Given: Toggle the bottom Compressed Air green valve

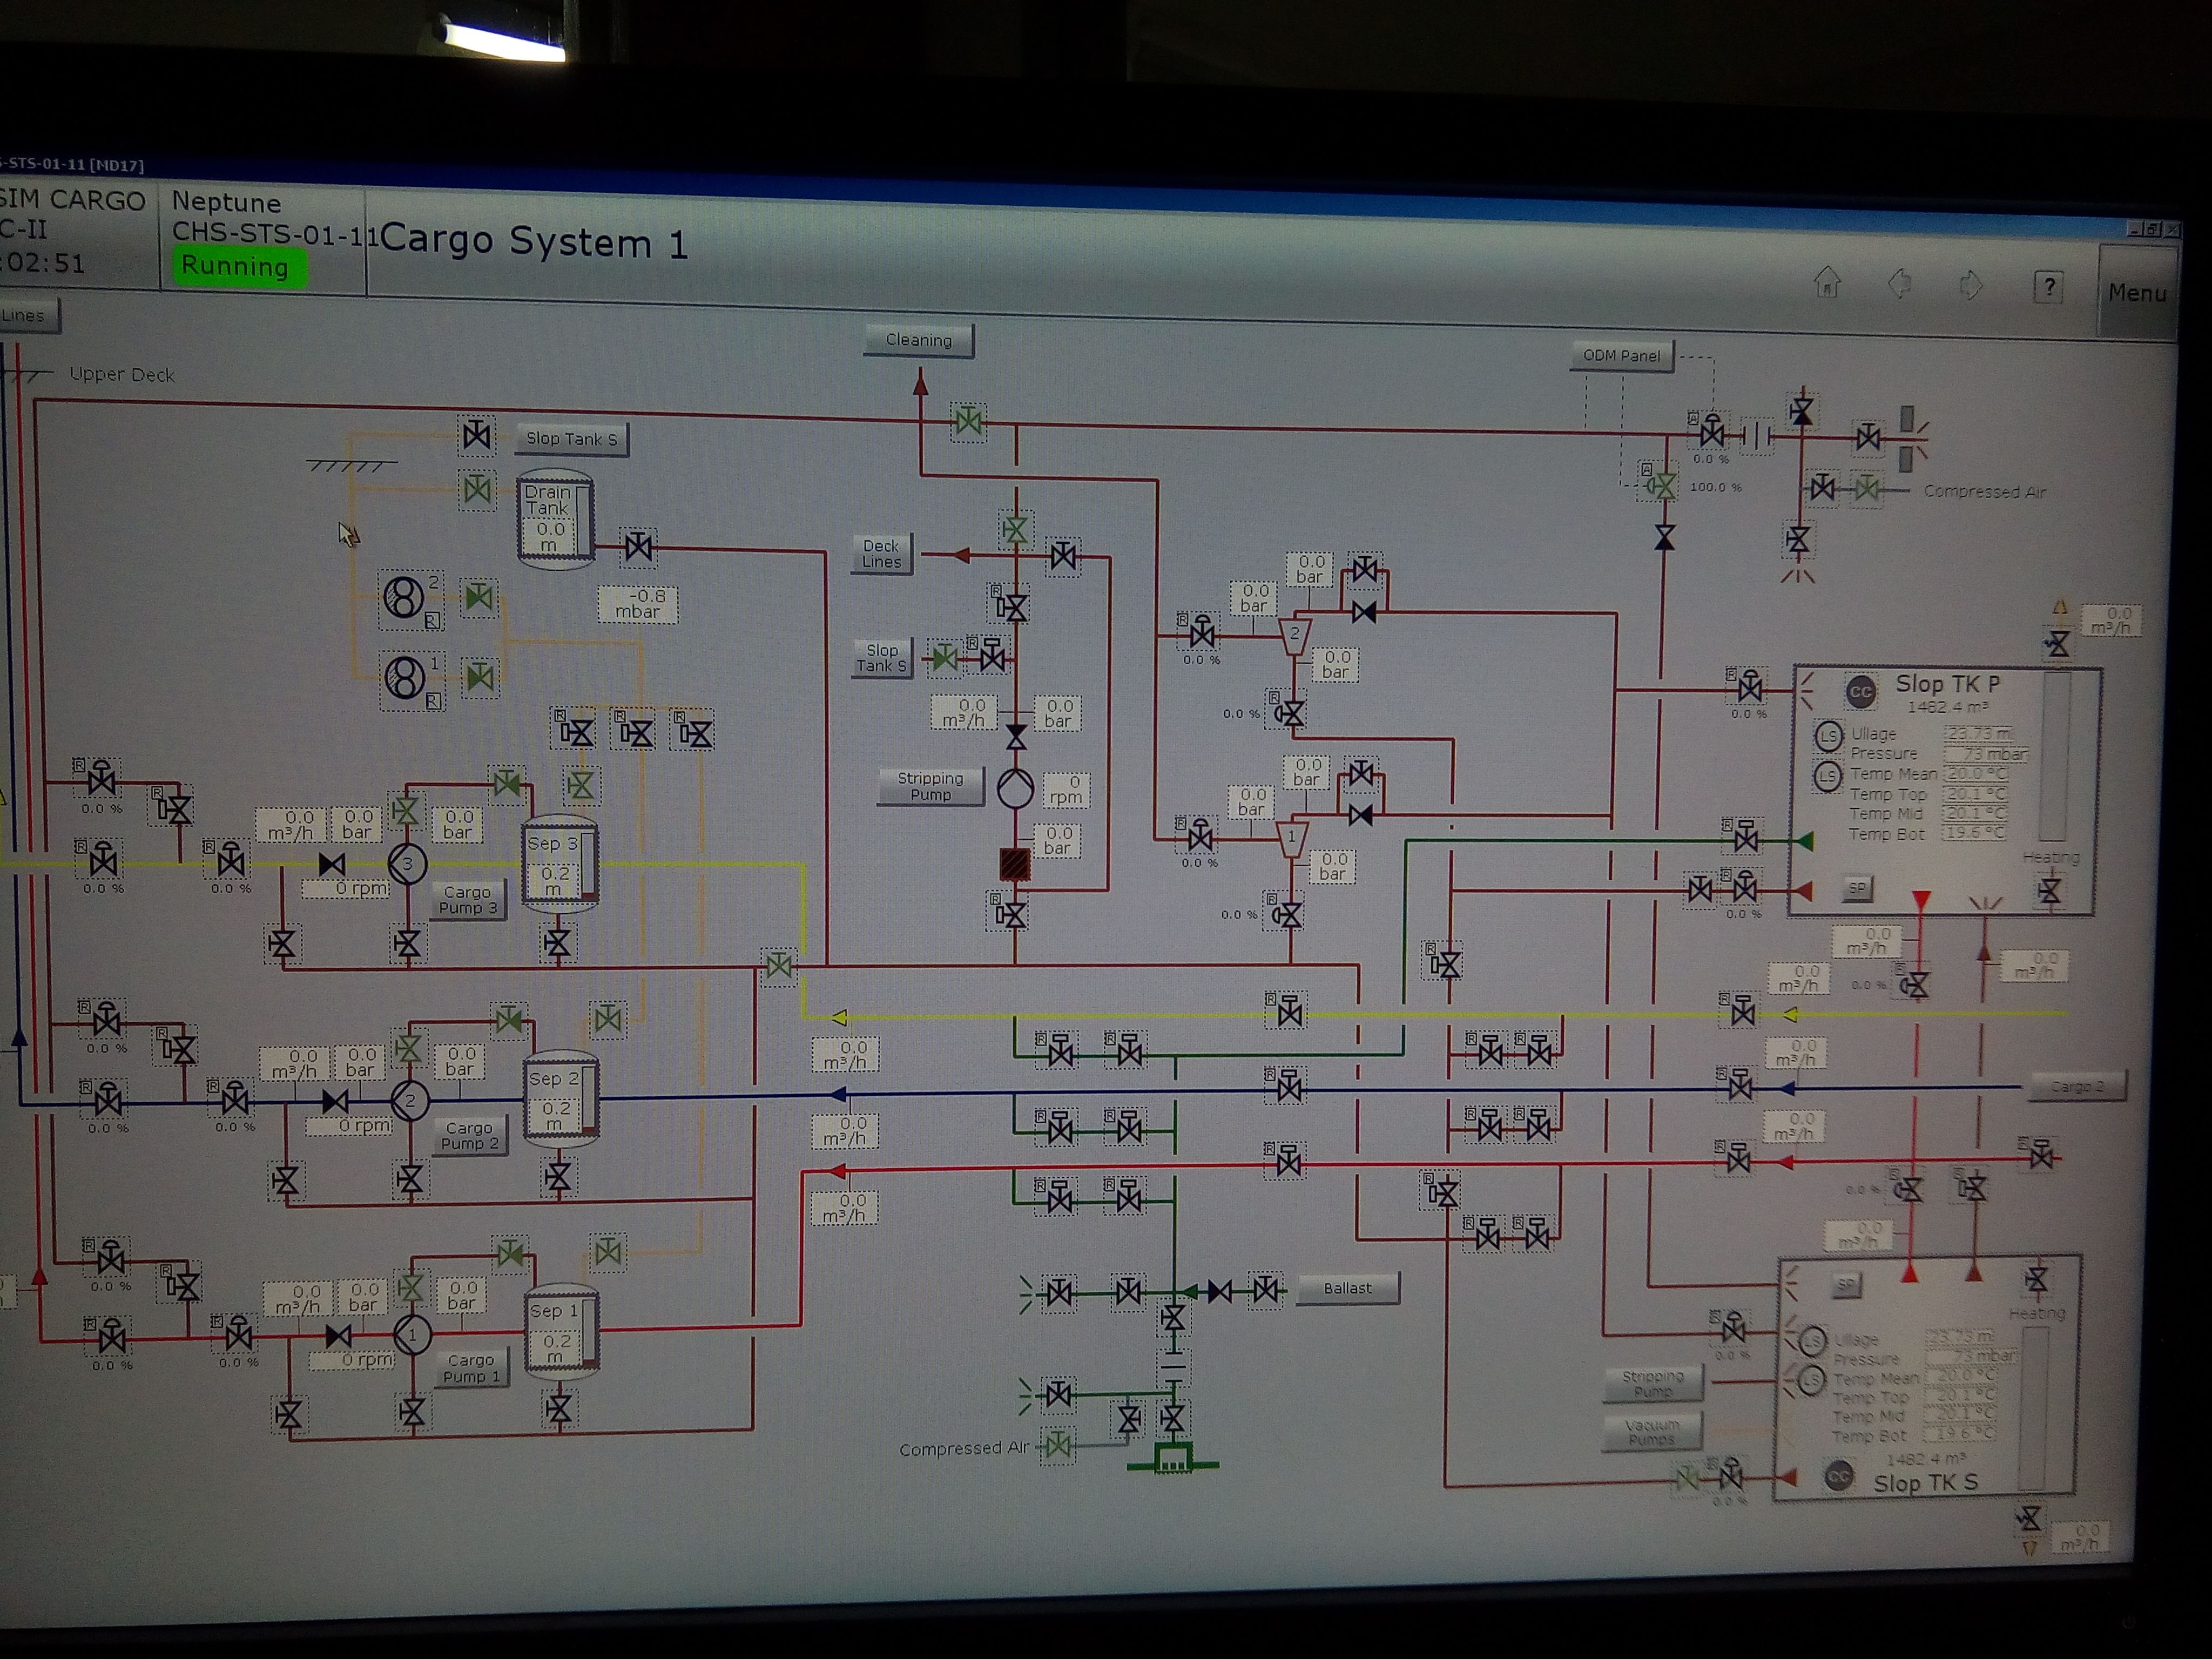Looking at the screenshot, I should click(x=1058, y=1445).
